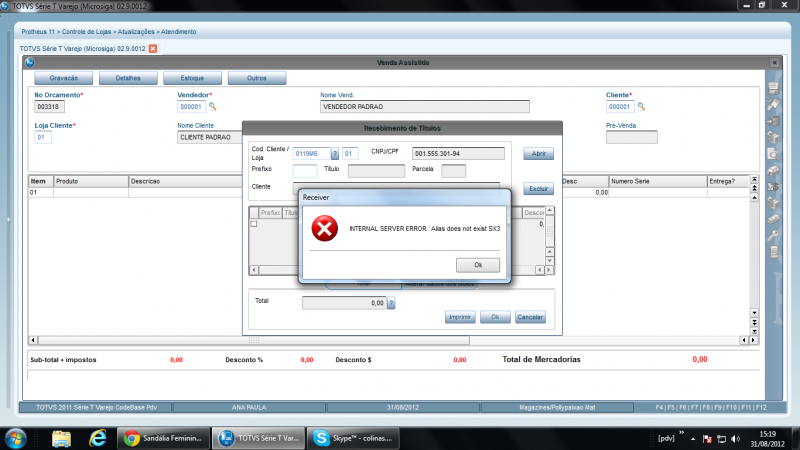Close the Venda Assistida window
This screenshot has width=800, height=450.
click(774, 62)
